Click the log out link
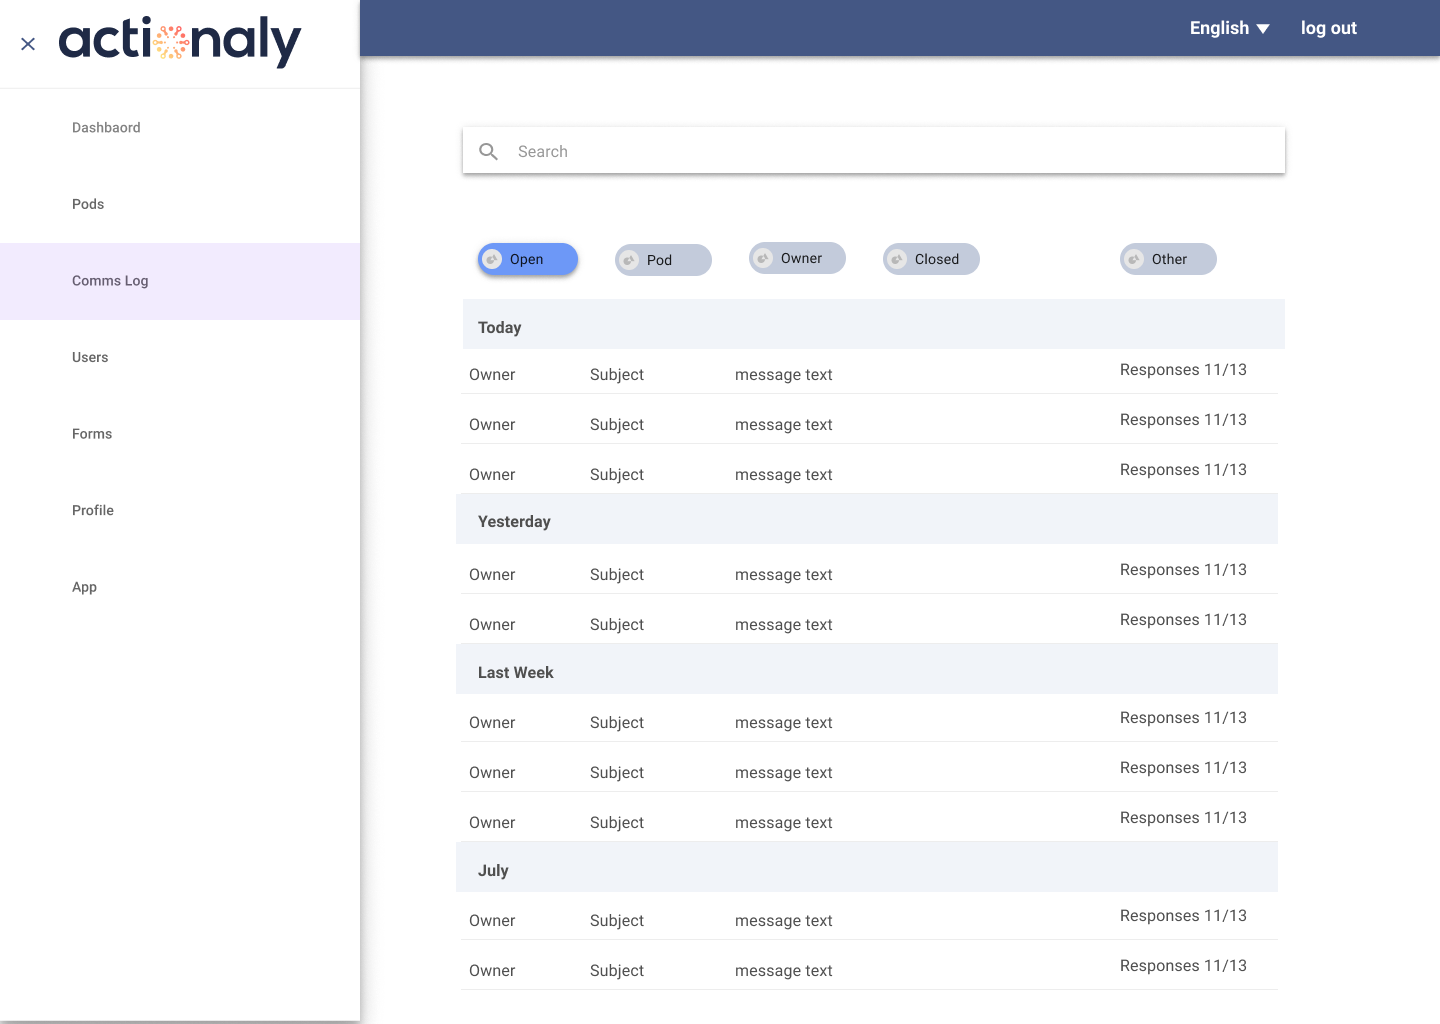The image size is (1440, 1024). (x=1328, y=28)
